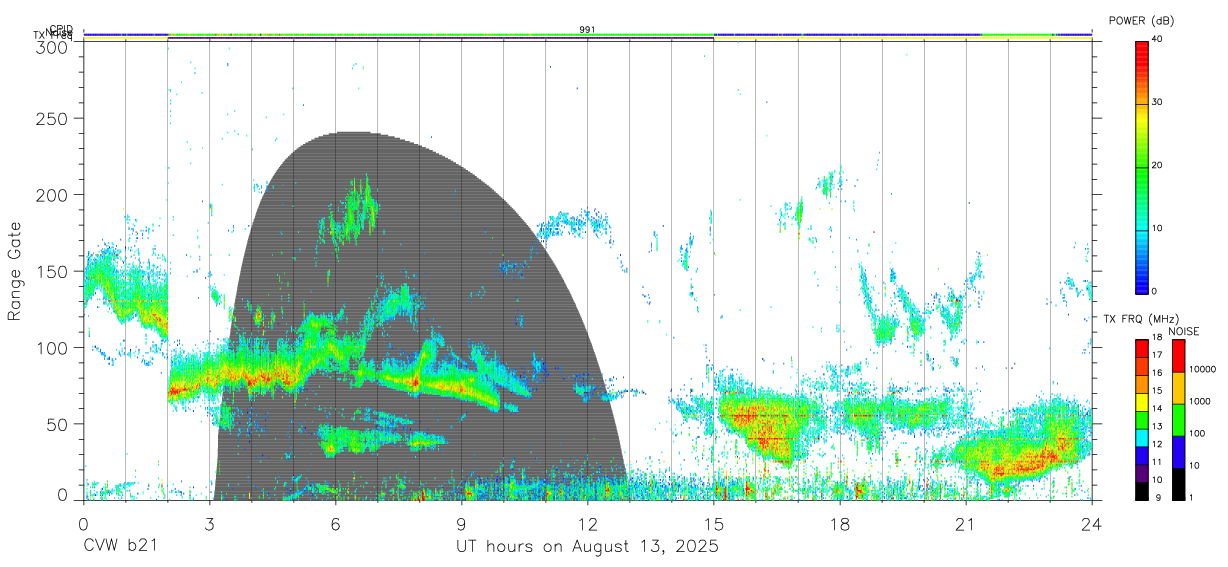Click the 9 label on TX FRQ scale
This screenshot has width=1228, height=567.
pyautogui.click(x=1158, y=497)
